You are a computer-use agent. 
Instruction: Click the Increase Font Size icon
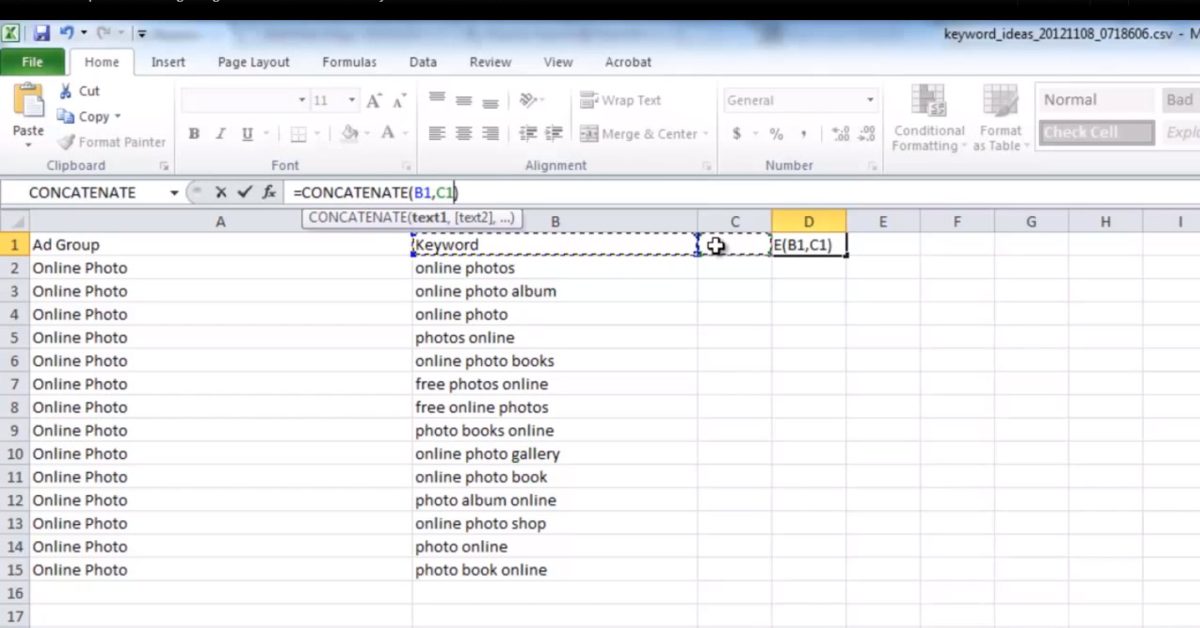[374, 101]
